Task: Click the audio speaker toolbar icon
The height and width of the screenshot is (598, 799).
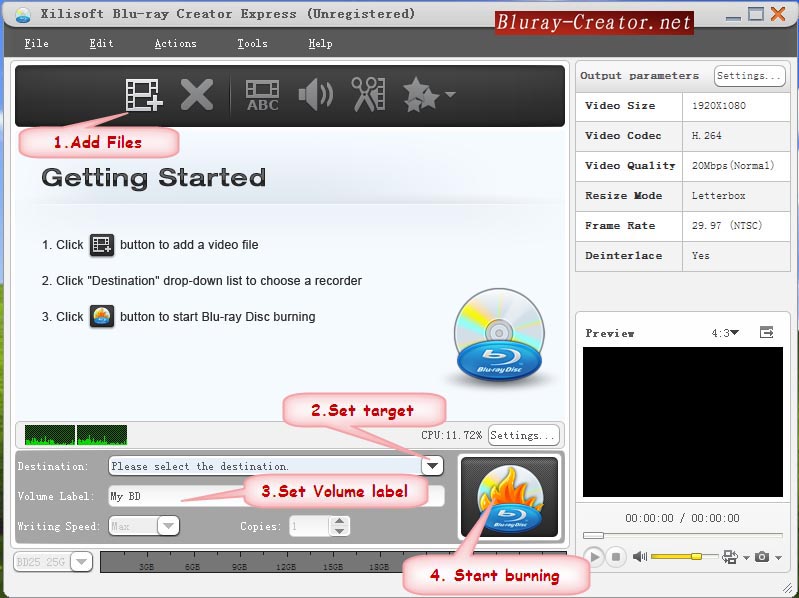Action: [315, 95]
